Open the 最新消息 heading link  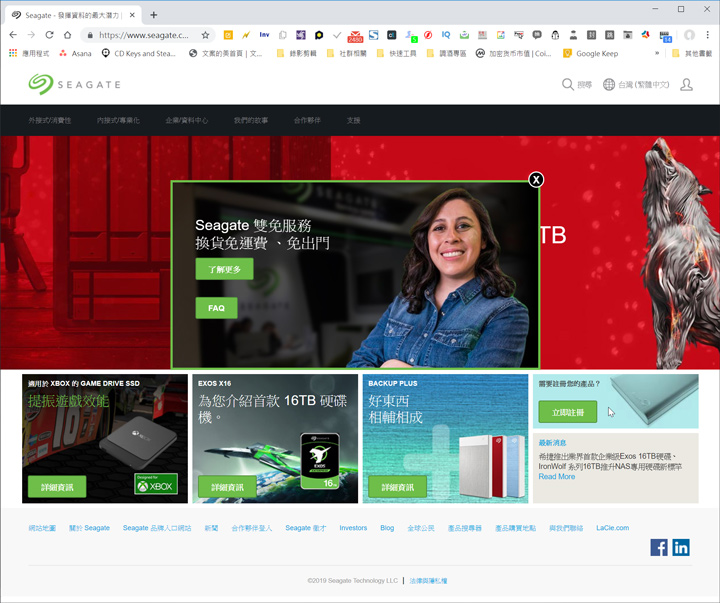[x=552, y=443]
